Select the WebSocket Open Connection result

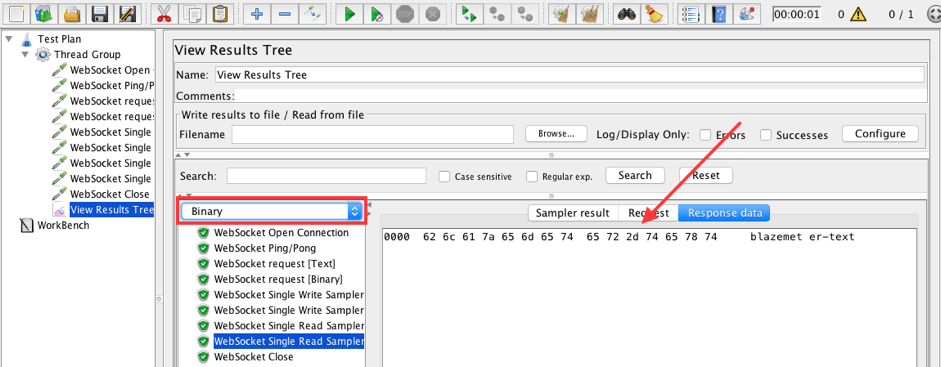[x=281, y=233]
